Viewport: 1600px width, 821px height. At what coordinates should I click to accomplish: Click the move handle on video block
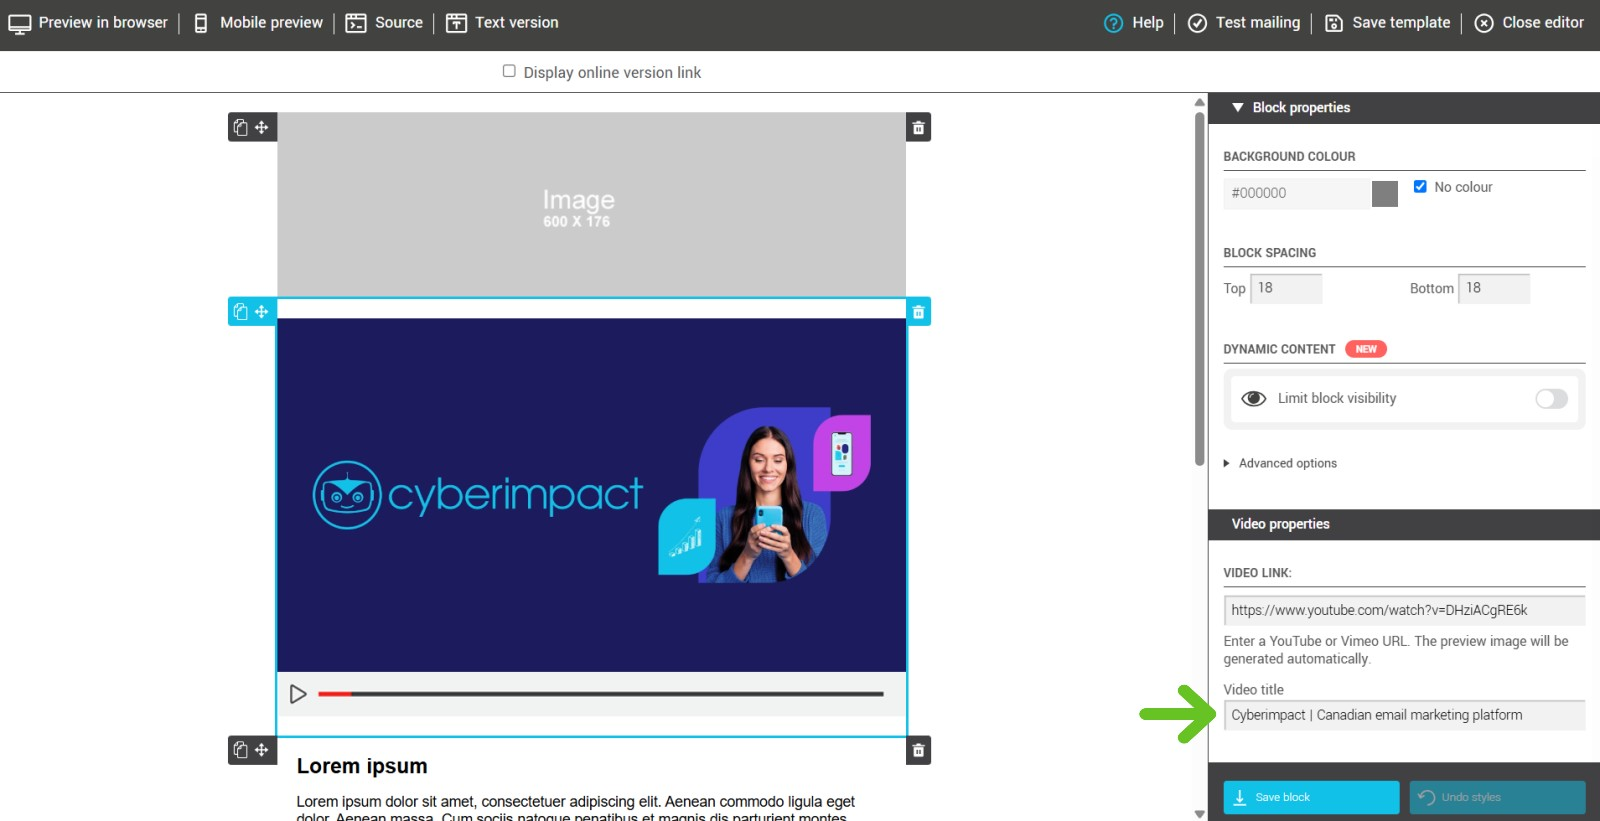pyautogui.click(x=262, y=312)
